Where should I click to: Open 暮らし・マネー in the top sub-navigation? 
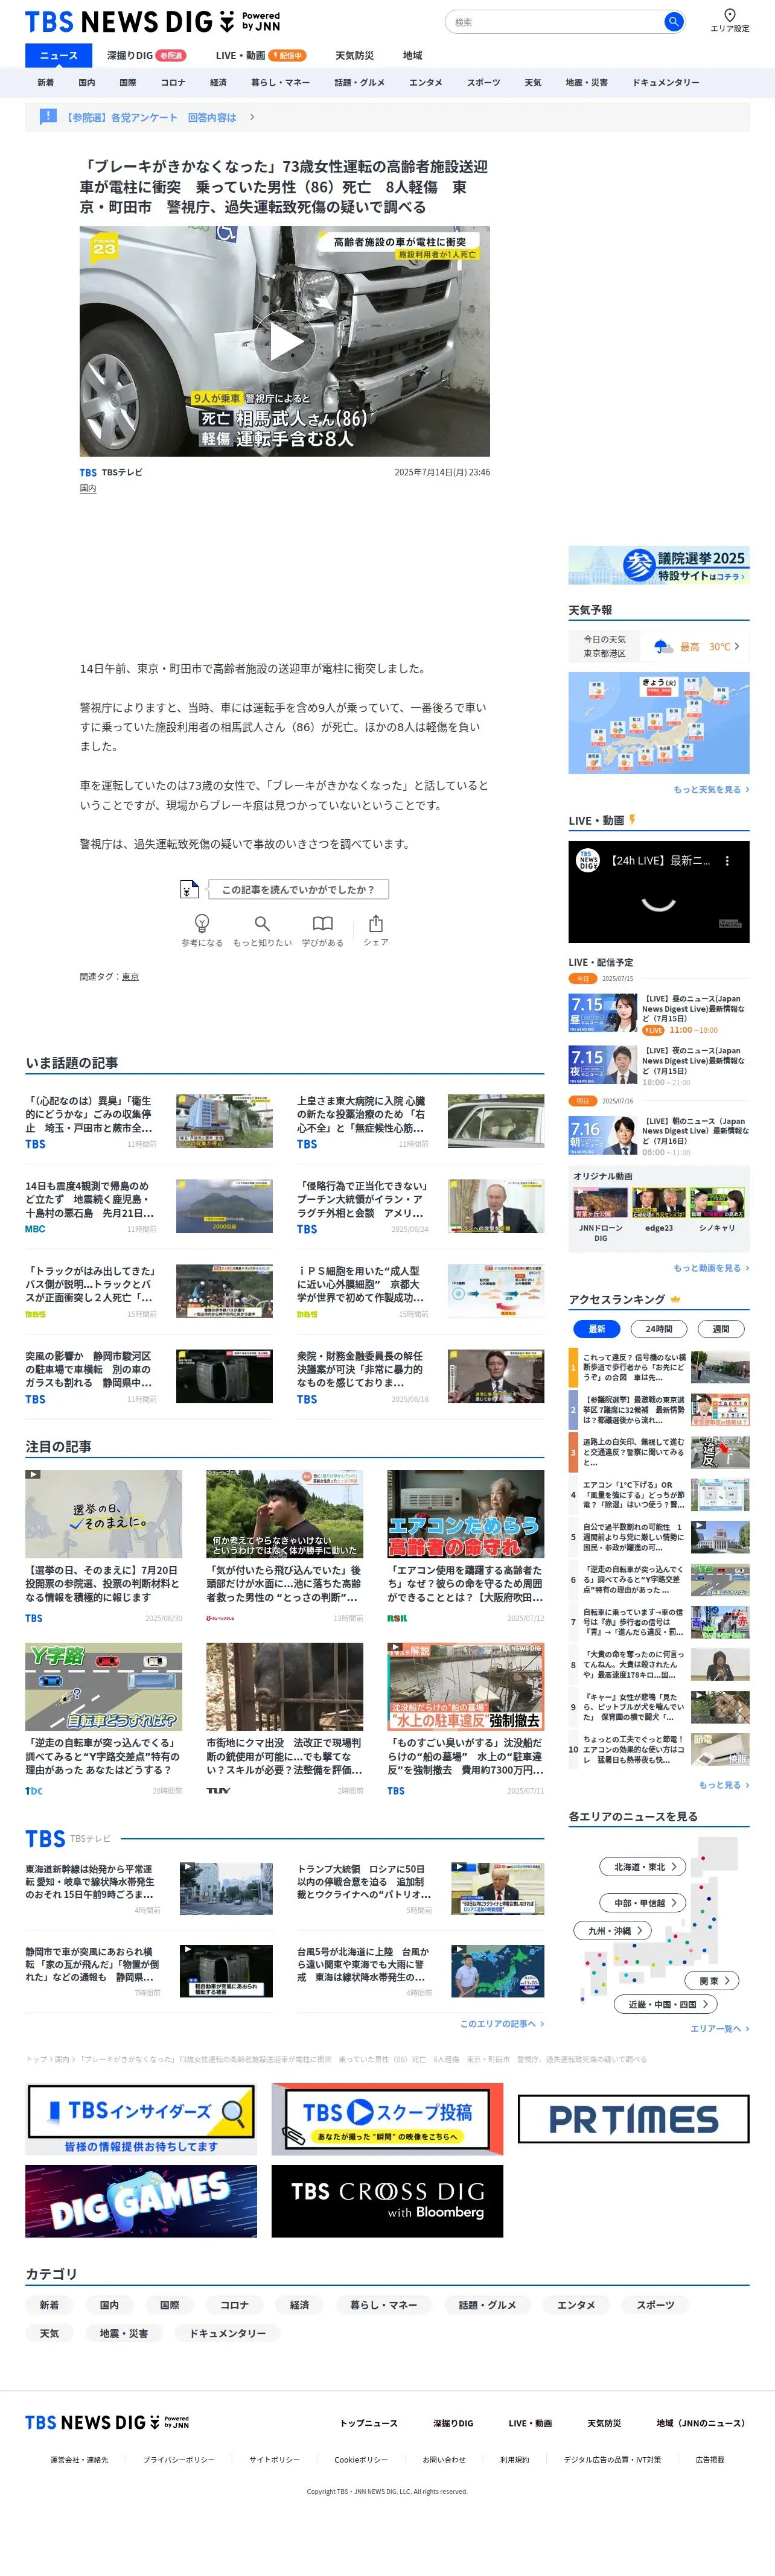click(x=280, y=83)
